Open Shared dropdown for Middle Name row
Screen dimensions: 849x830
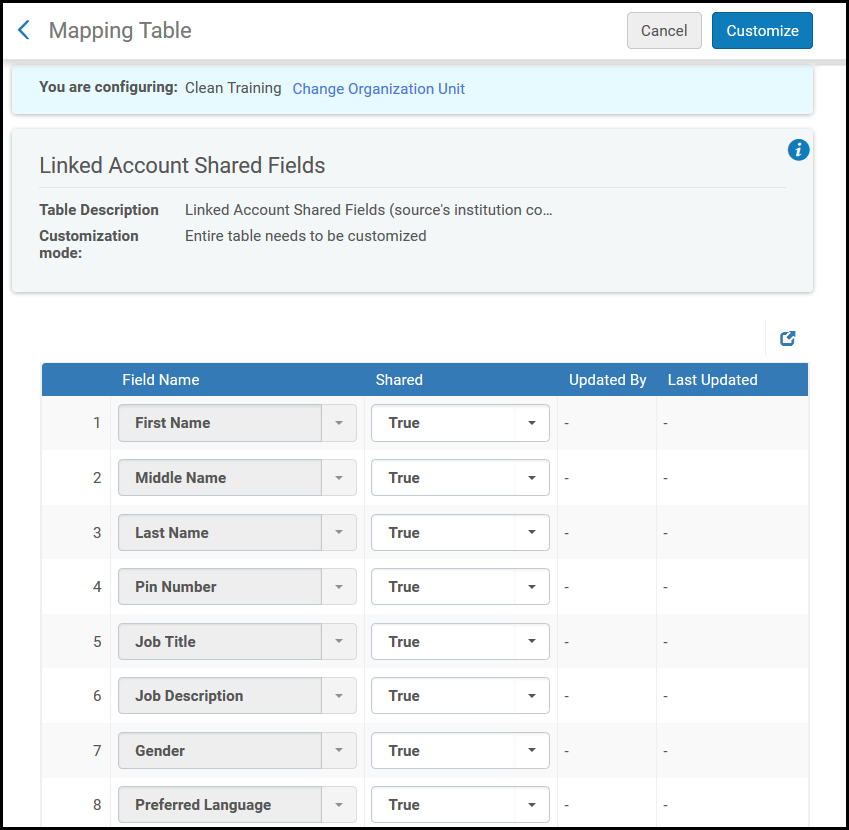pyautogui.click(x=460, y=478)
